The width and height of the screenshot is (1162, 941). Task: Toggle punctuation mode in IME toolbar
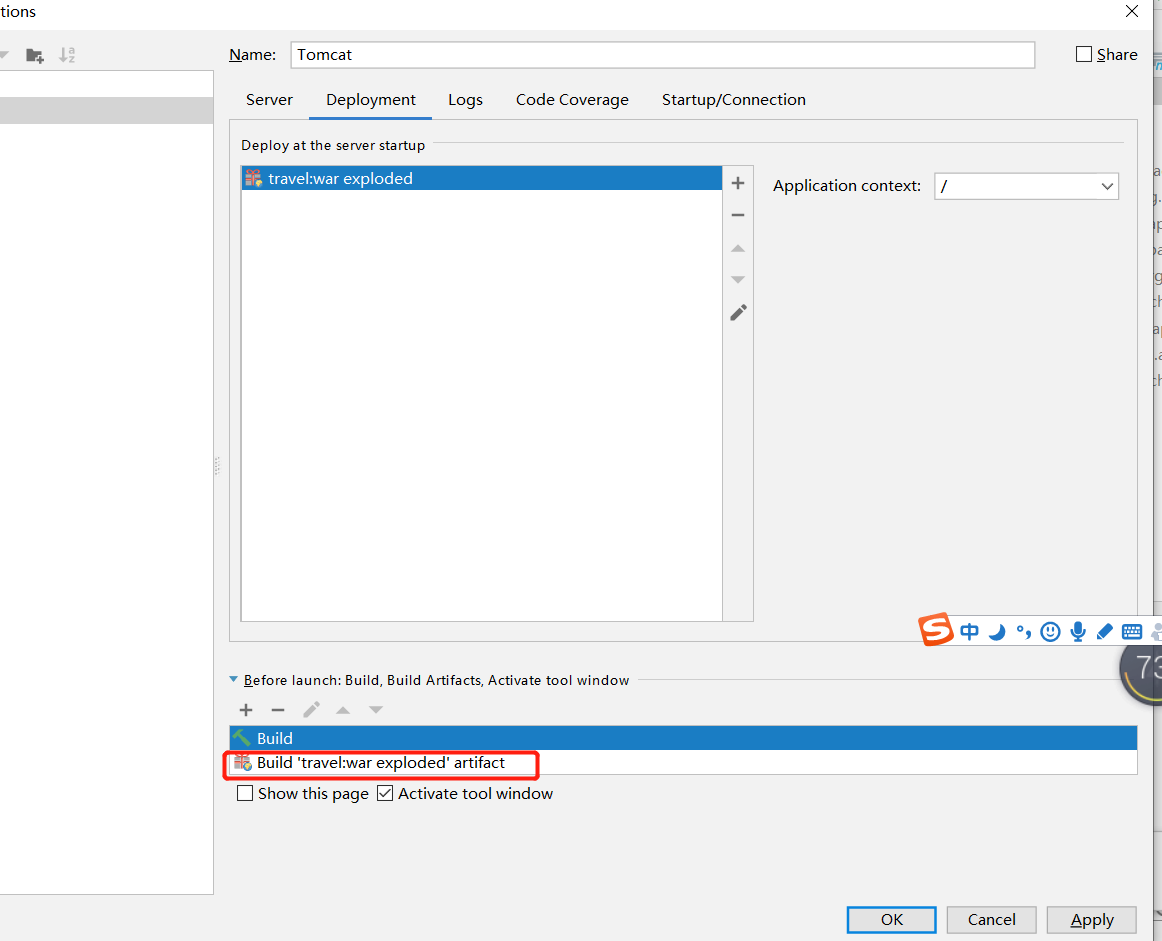[1023, 632]
